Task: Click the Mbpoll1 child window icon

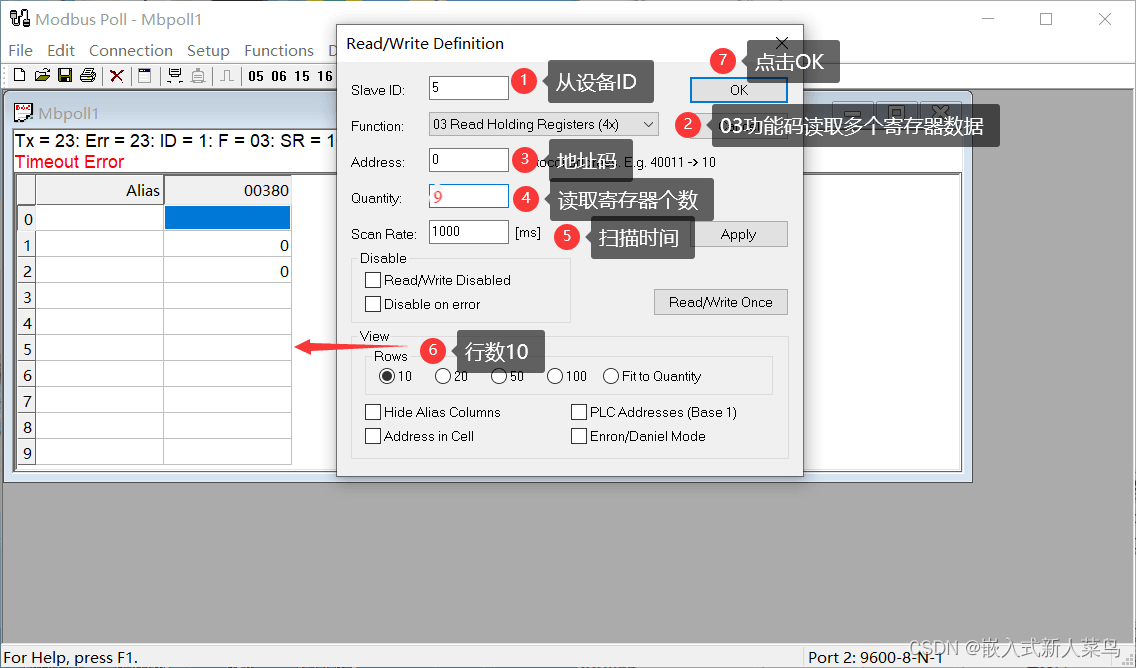Action: 23,112
